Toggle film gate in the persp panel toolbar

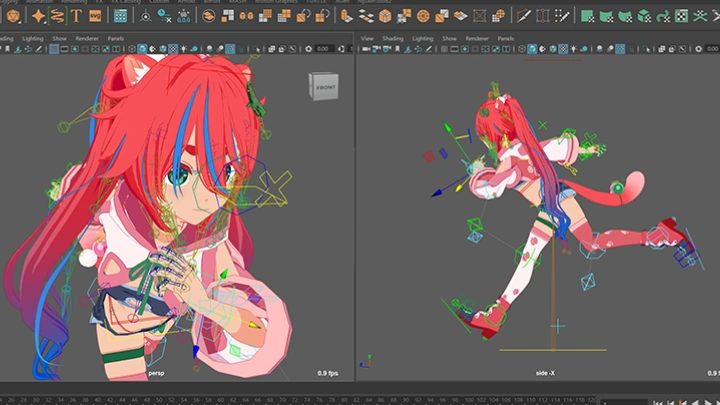pos(64,49)
